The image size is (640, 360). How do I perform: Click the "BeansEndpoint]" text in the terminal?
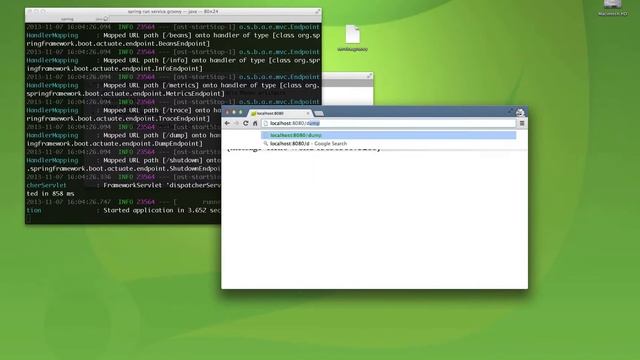[184, 44]
